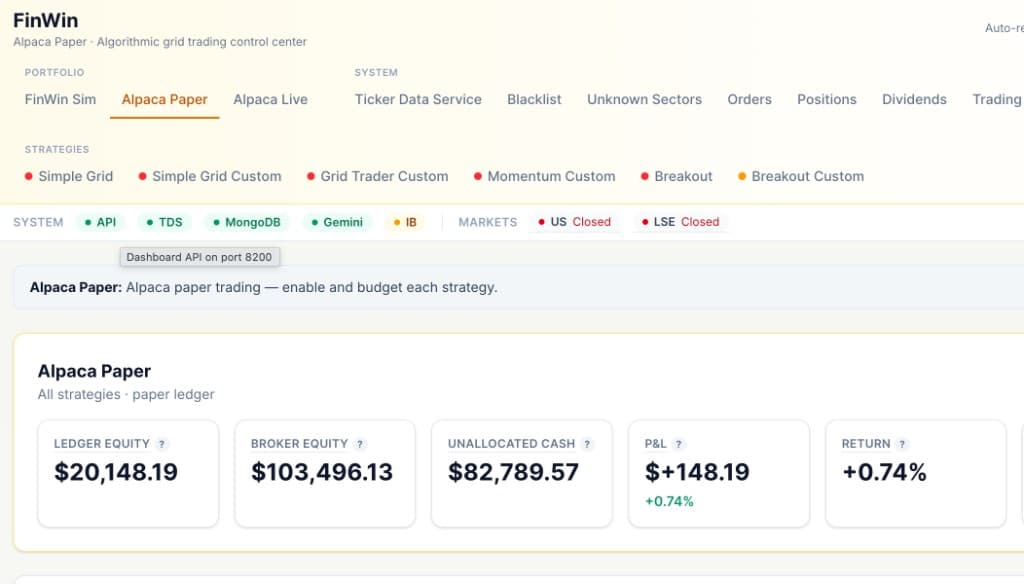Screen dimensions: 1024x584
Task: Select the Breakout Custom strategy
Action: click(801, 176)
